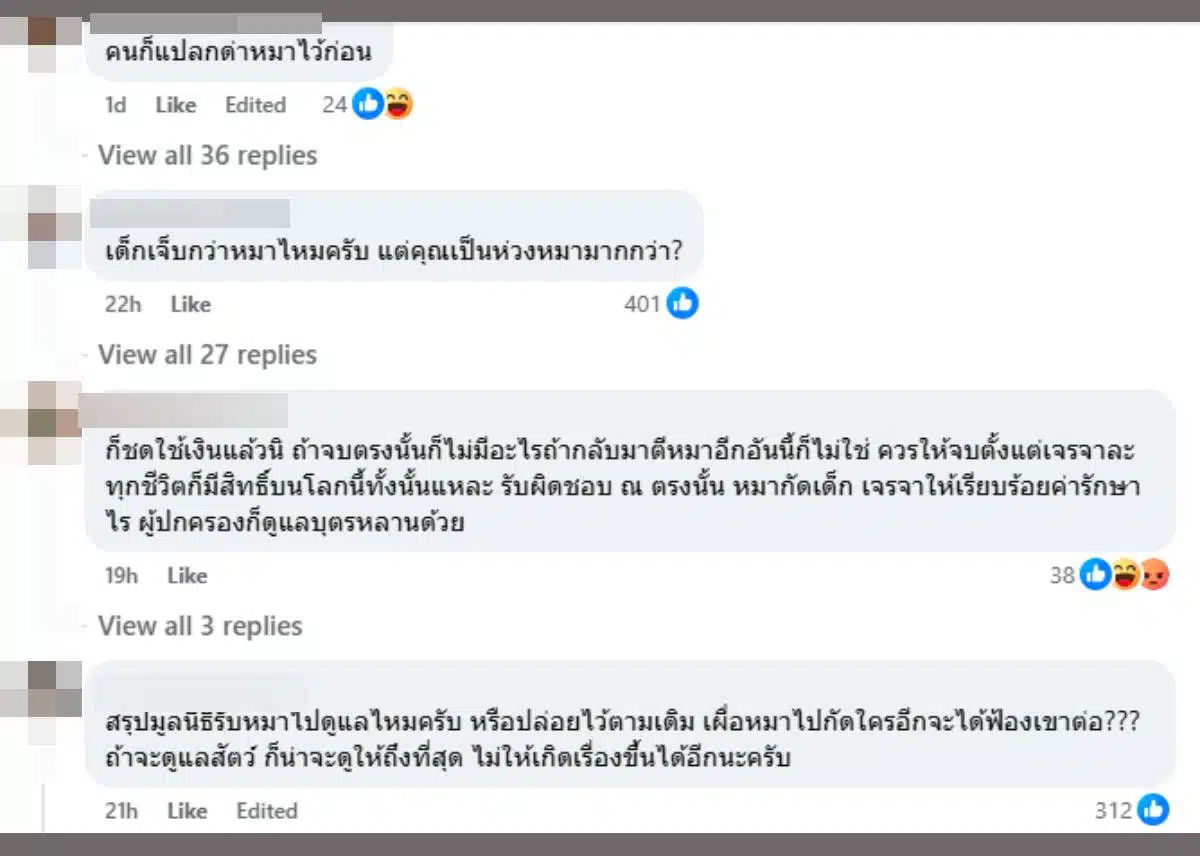Click the laughing emoji reaction on the first comment
This screenshot has height=856, width=1200.
398,104
